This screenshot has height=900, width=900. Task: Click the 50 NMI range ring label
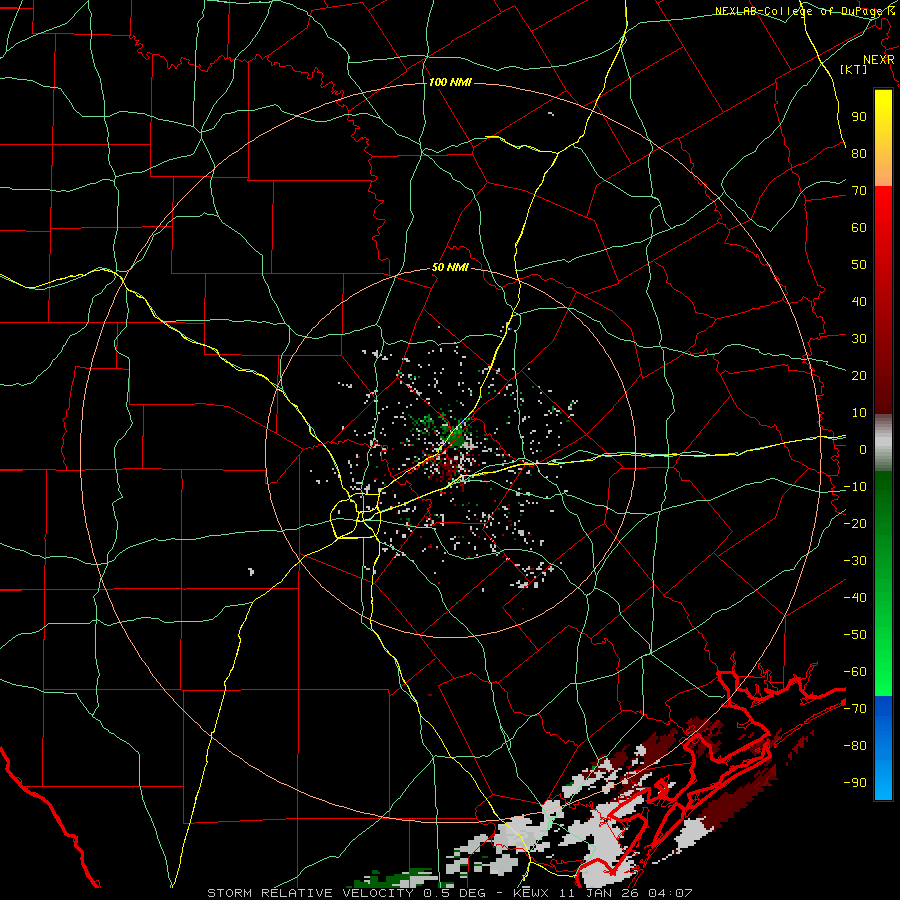(450, 267)
